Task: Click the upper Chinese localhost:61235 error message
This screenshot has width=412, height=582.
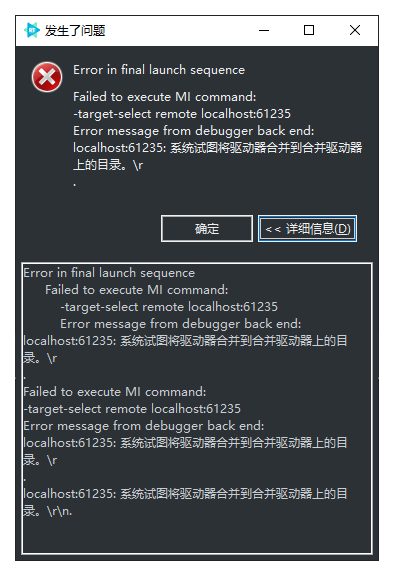Action: pyautogui.click(x=218, y=156)
